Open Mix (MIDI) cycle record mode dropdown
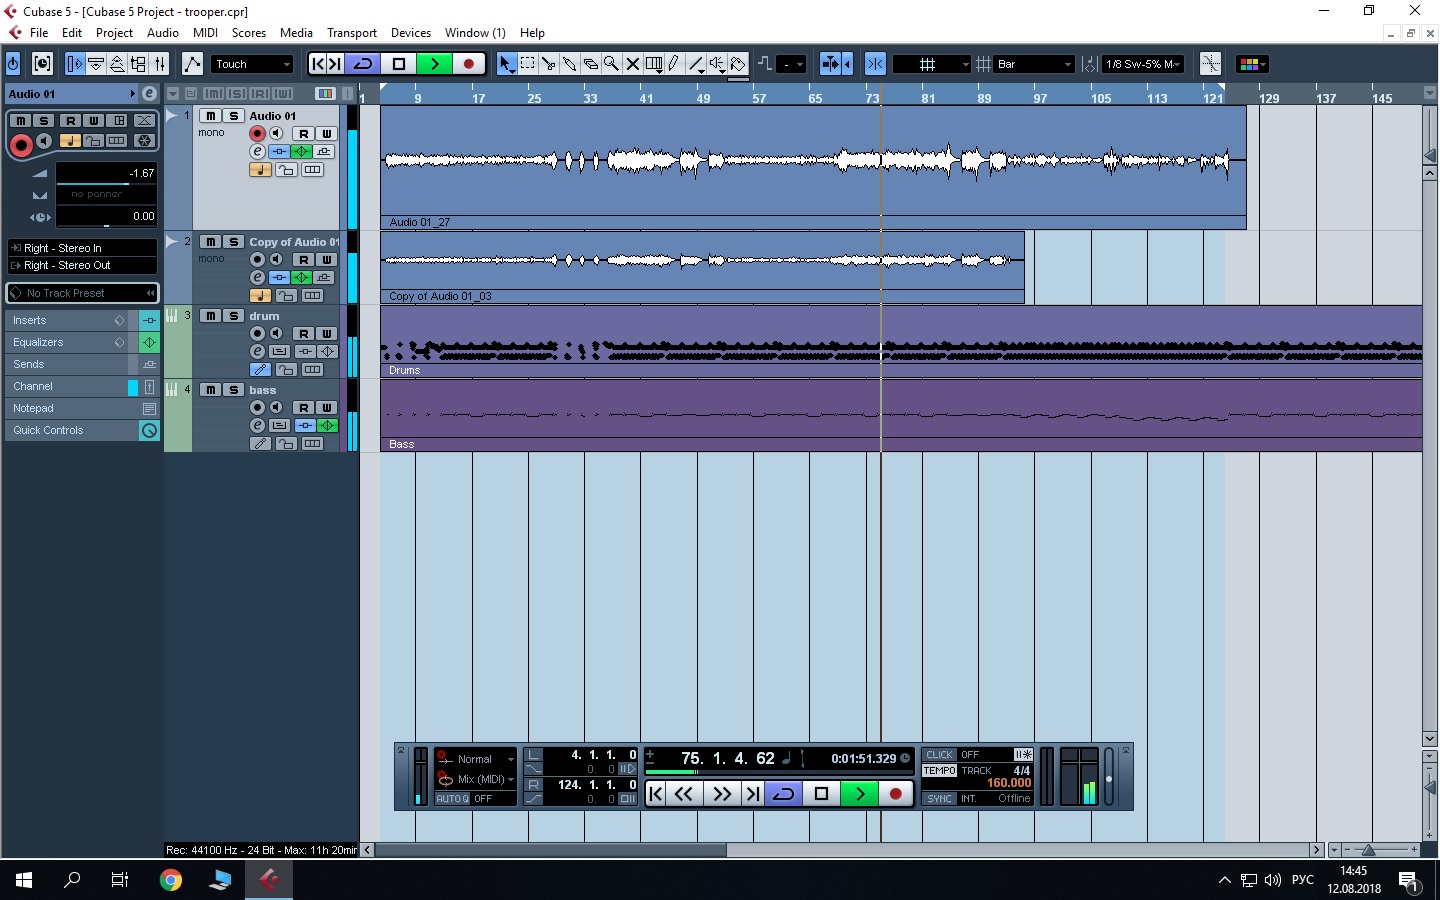This screenshot has height=900, width=1440. point(476,779)
